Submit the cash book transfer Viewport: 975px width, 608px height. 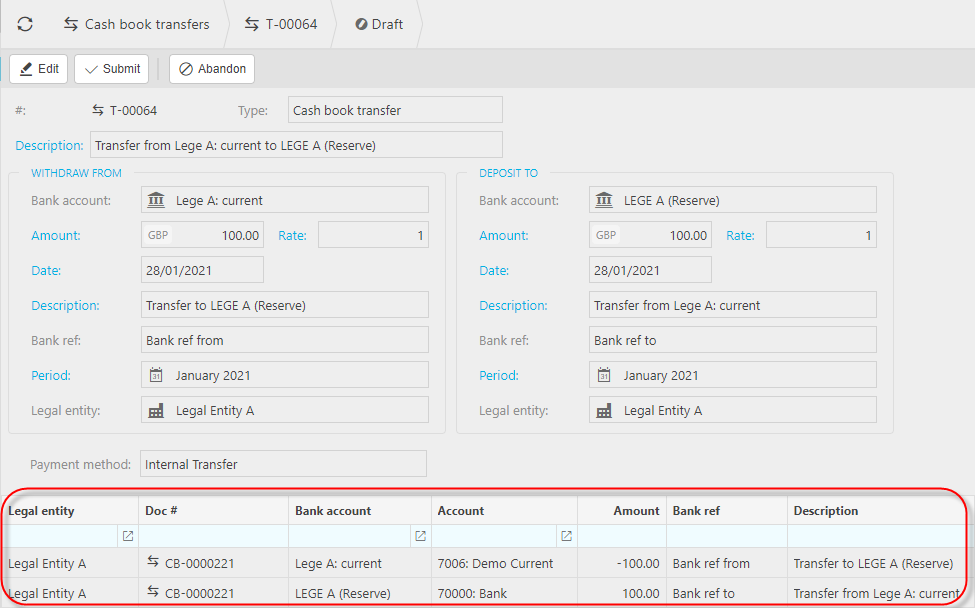[x=112, y=68]
